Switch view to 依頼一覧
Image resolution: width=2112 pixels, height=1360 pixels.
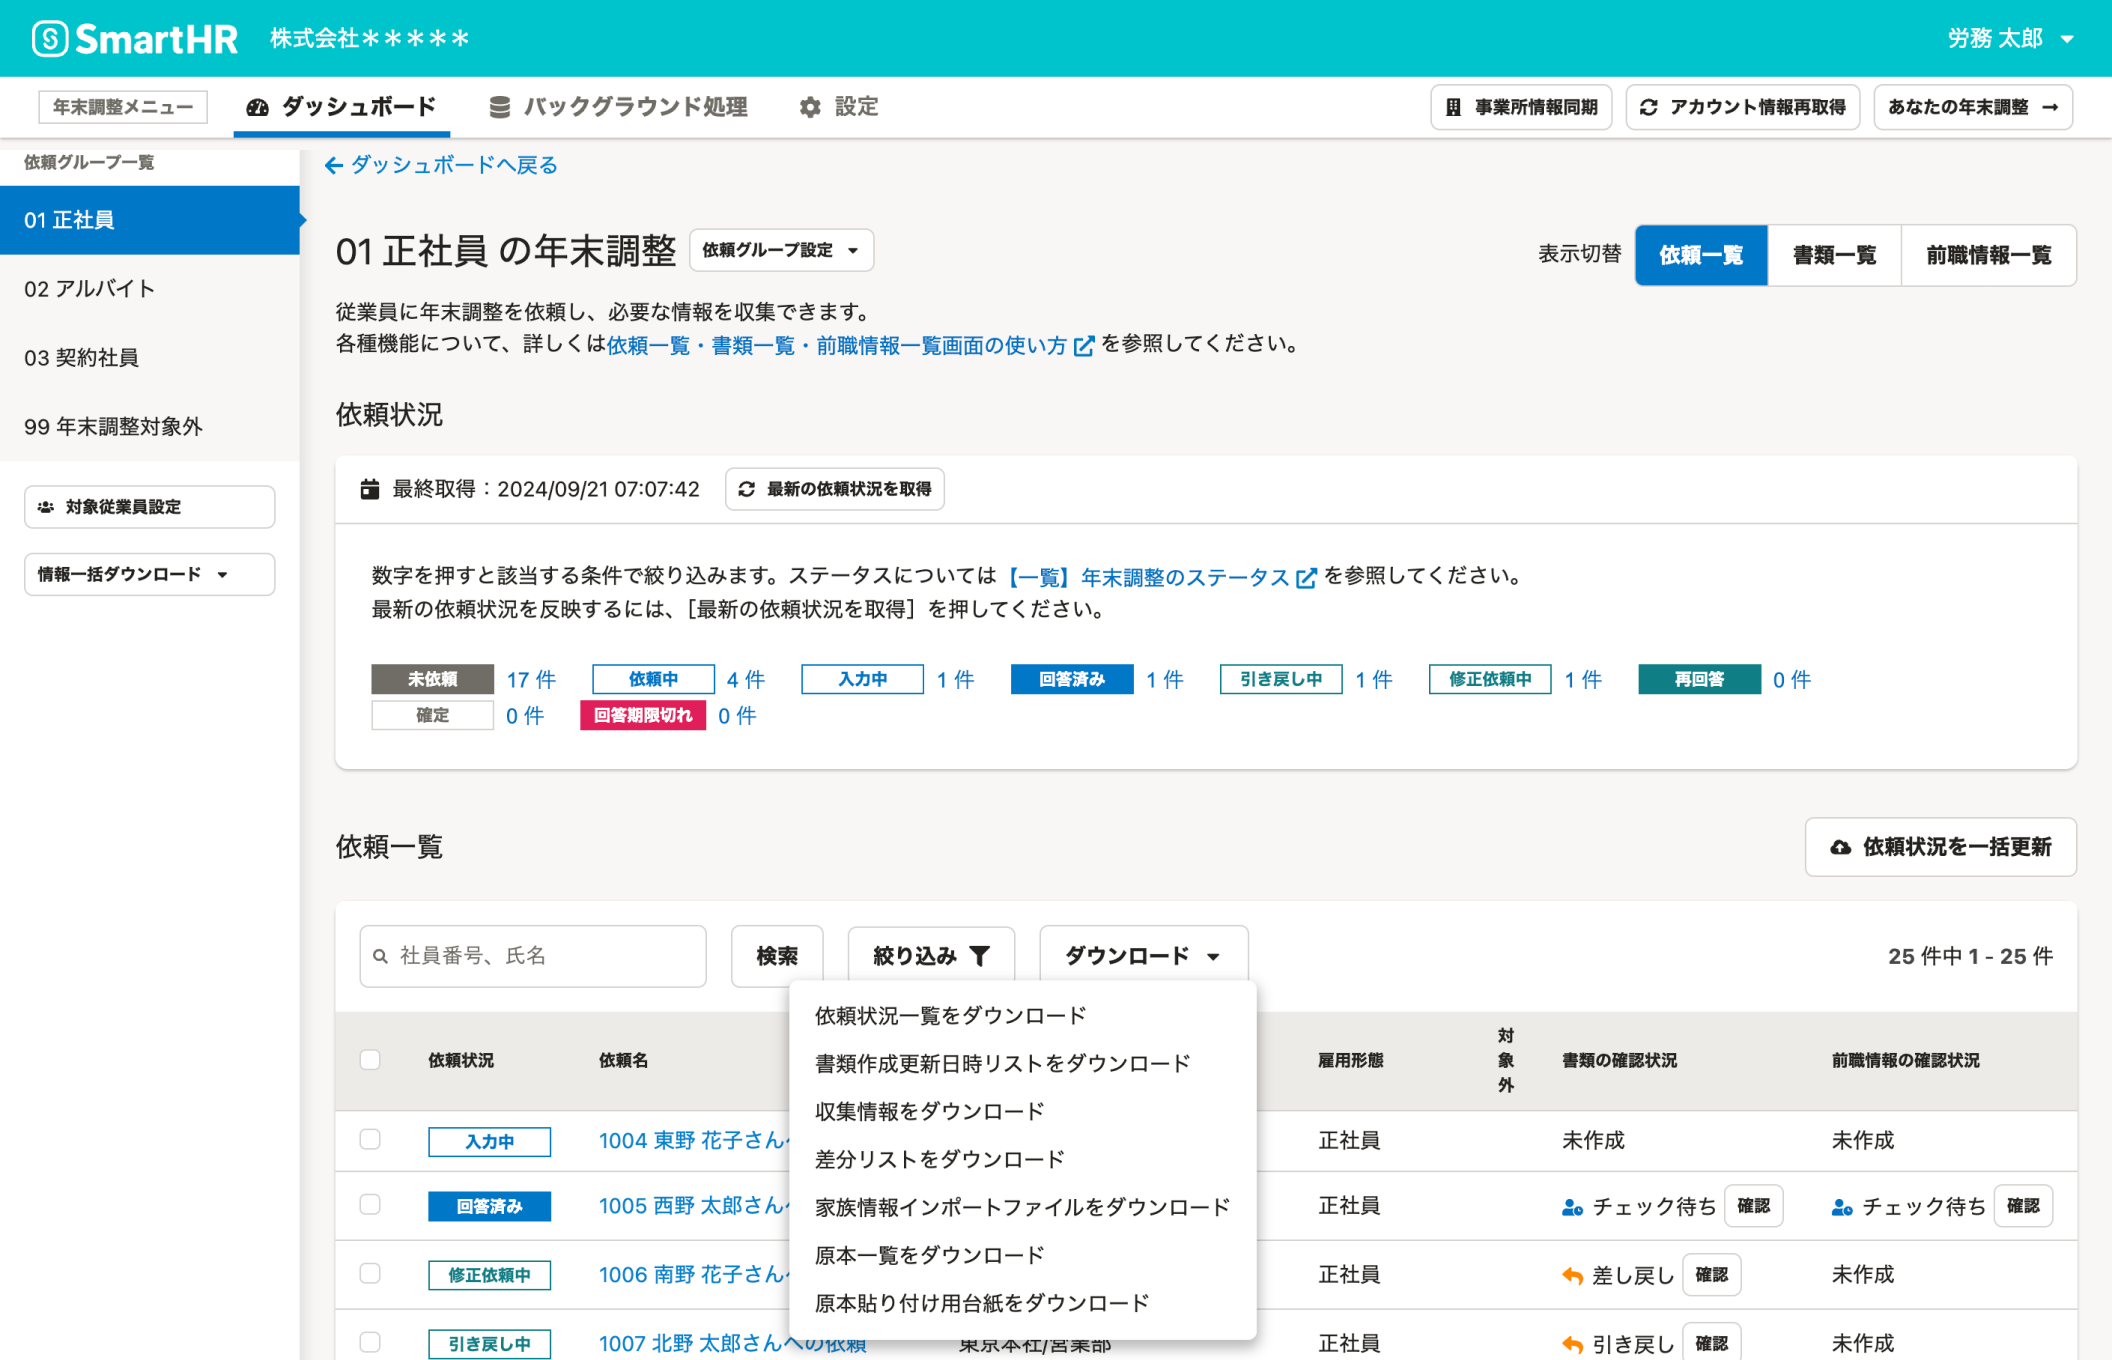pyautogui.click(x=1701, y=255)
